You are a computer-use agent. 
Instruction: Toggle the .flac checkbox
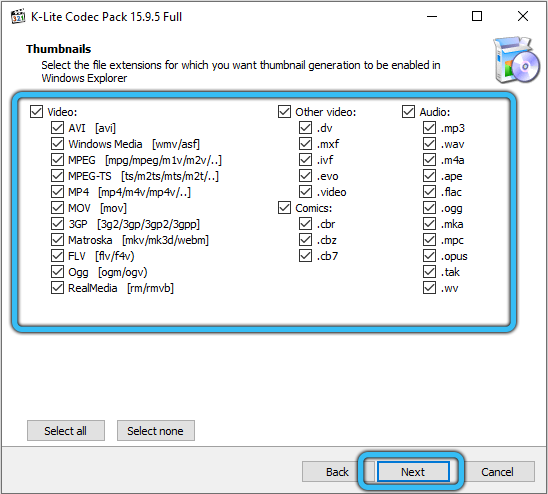429,192
